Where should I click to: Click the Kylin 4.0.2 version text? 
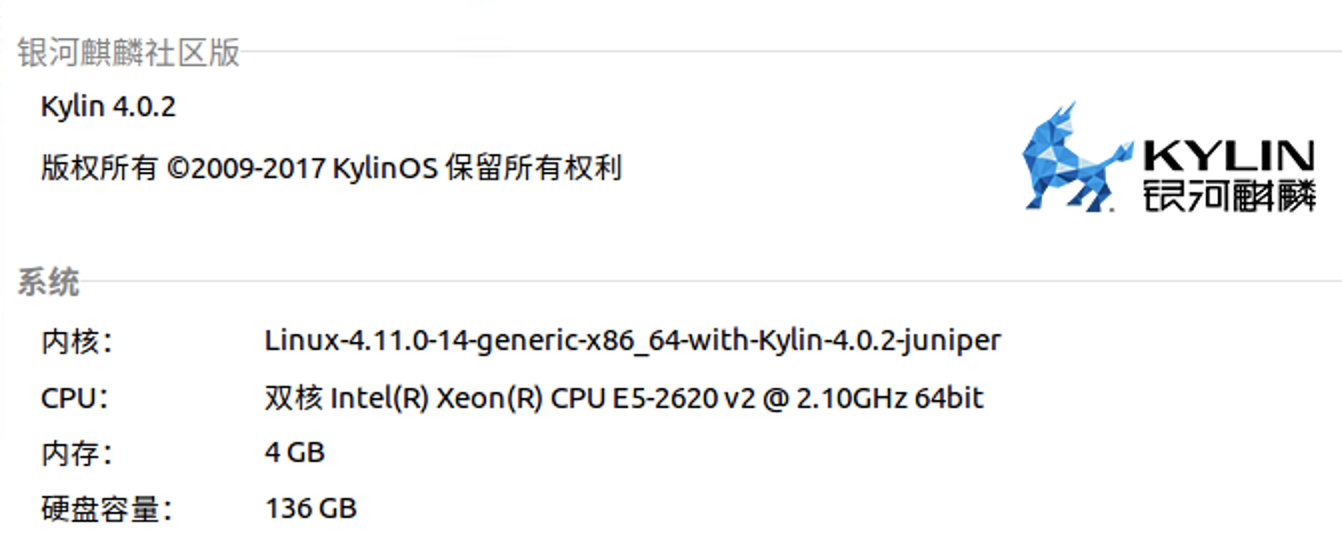(108, 107)
